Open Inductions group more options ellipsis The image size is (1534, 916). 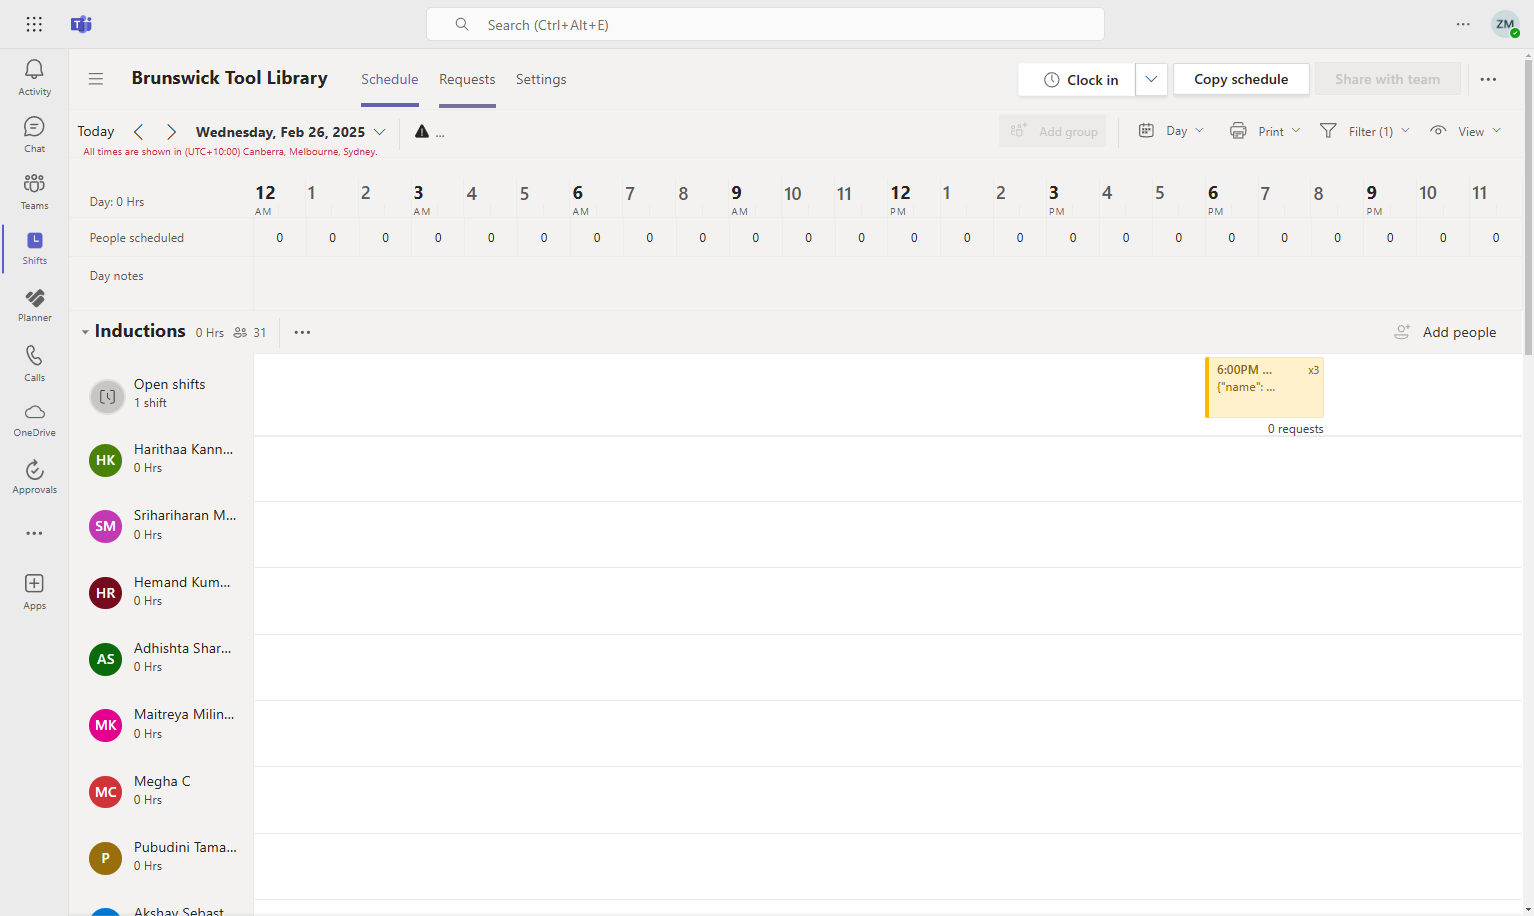point(302,332)
